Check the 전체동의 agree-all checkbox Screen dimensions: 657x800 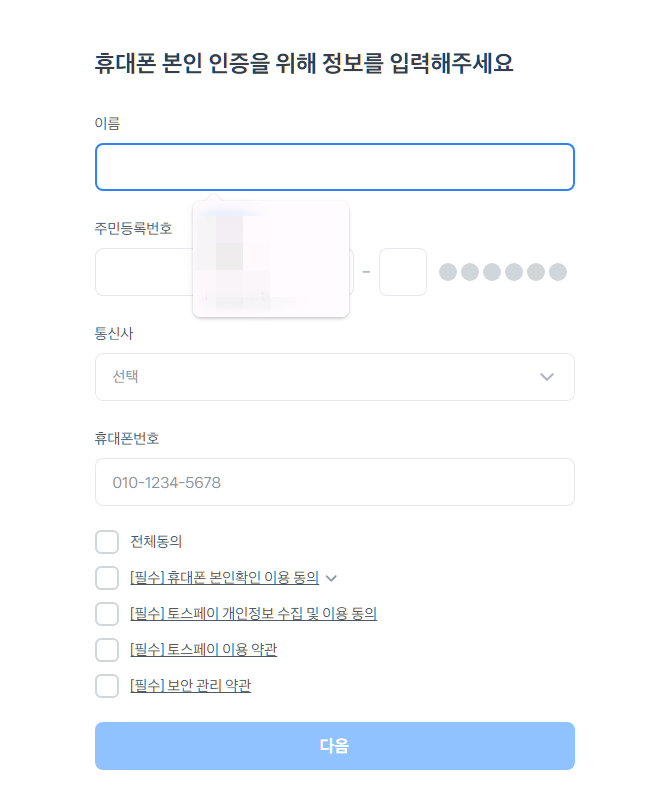pos(107,542)
